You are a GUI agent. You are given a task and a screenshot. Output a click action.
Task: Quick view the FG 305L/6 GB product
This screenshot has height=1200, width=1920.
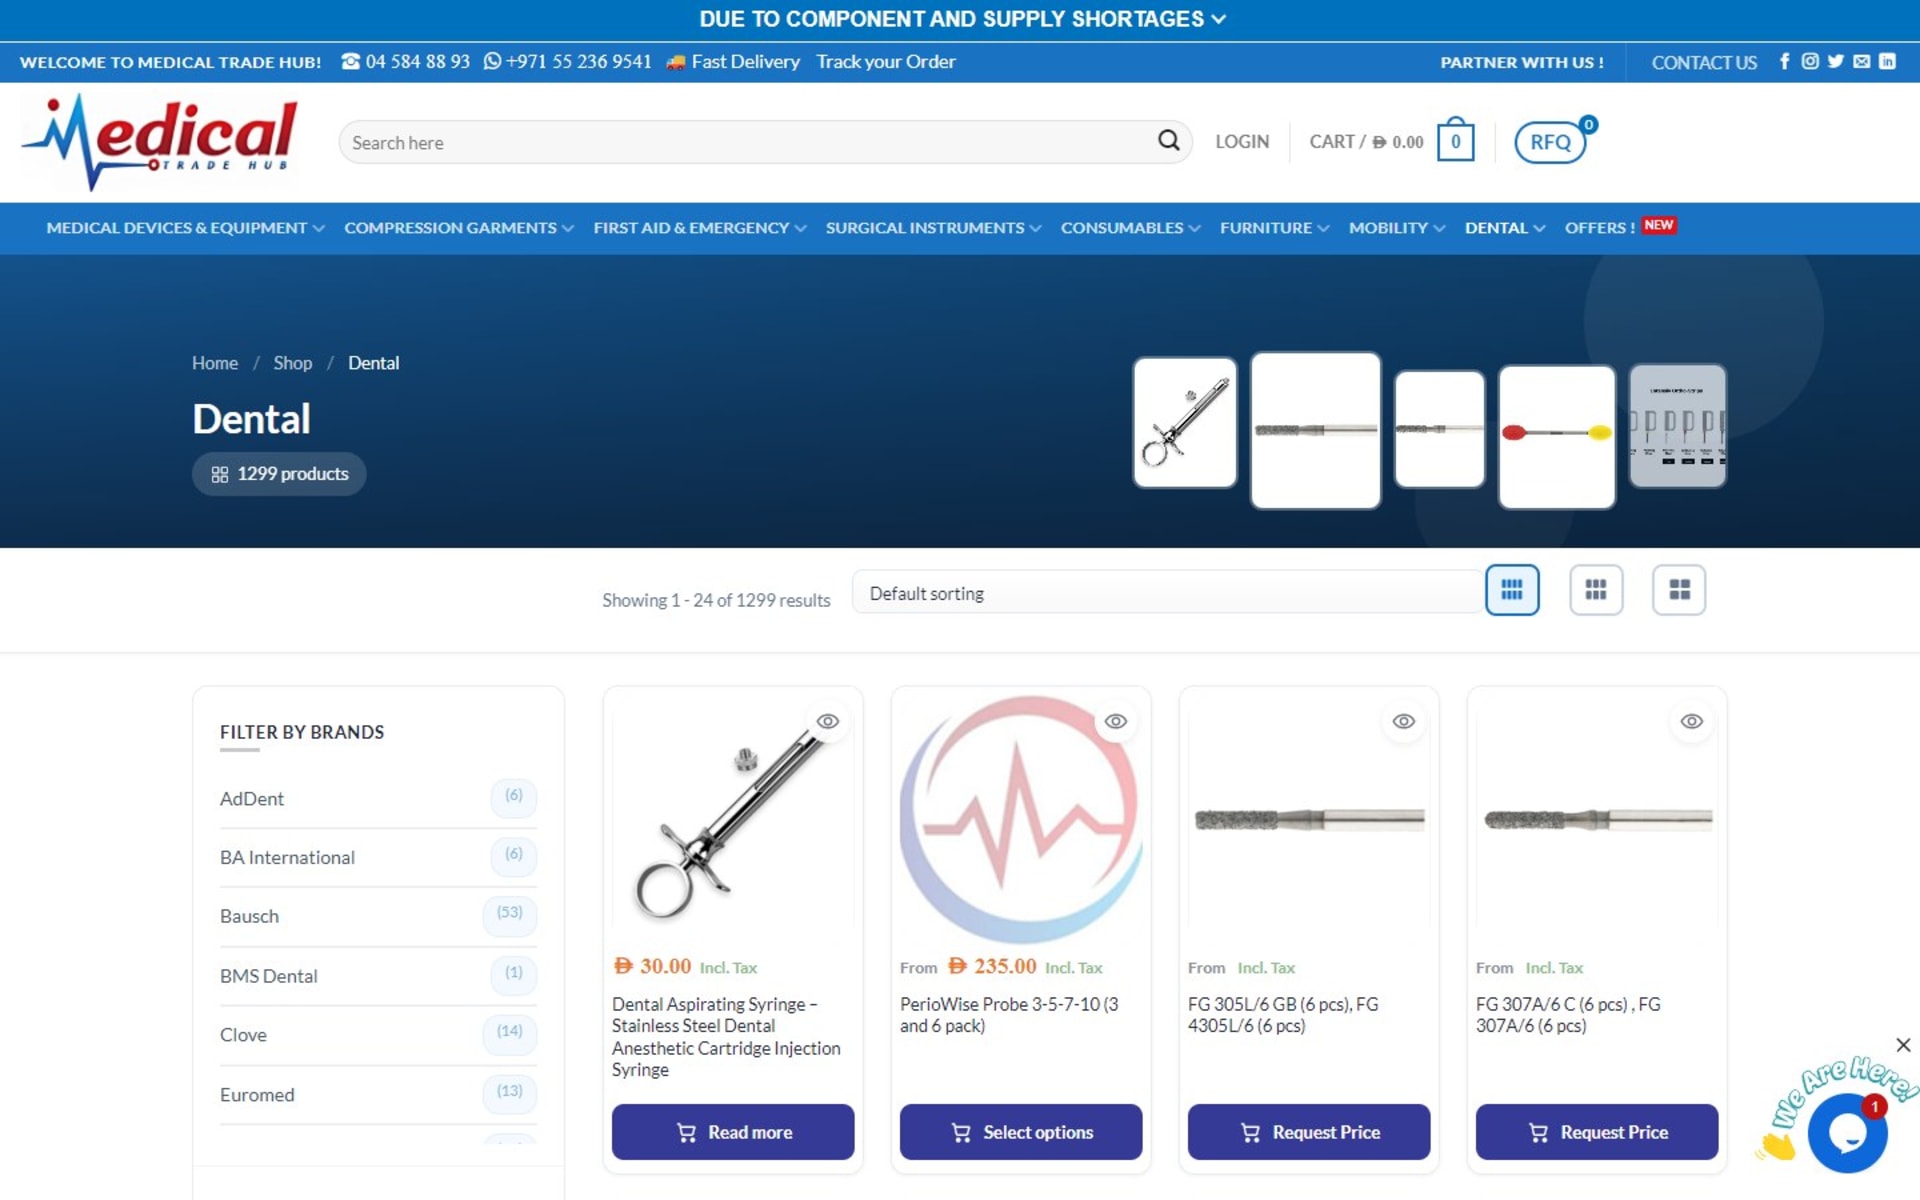(x=1404, y=721)
